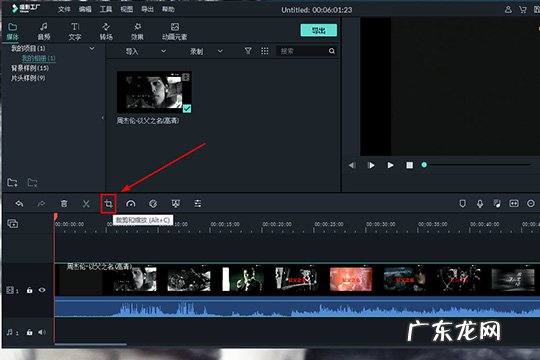The width and height of the screenshot is (540, 360).
Task: Toggle the lock on audio track 1
Action: 30,332
